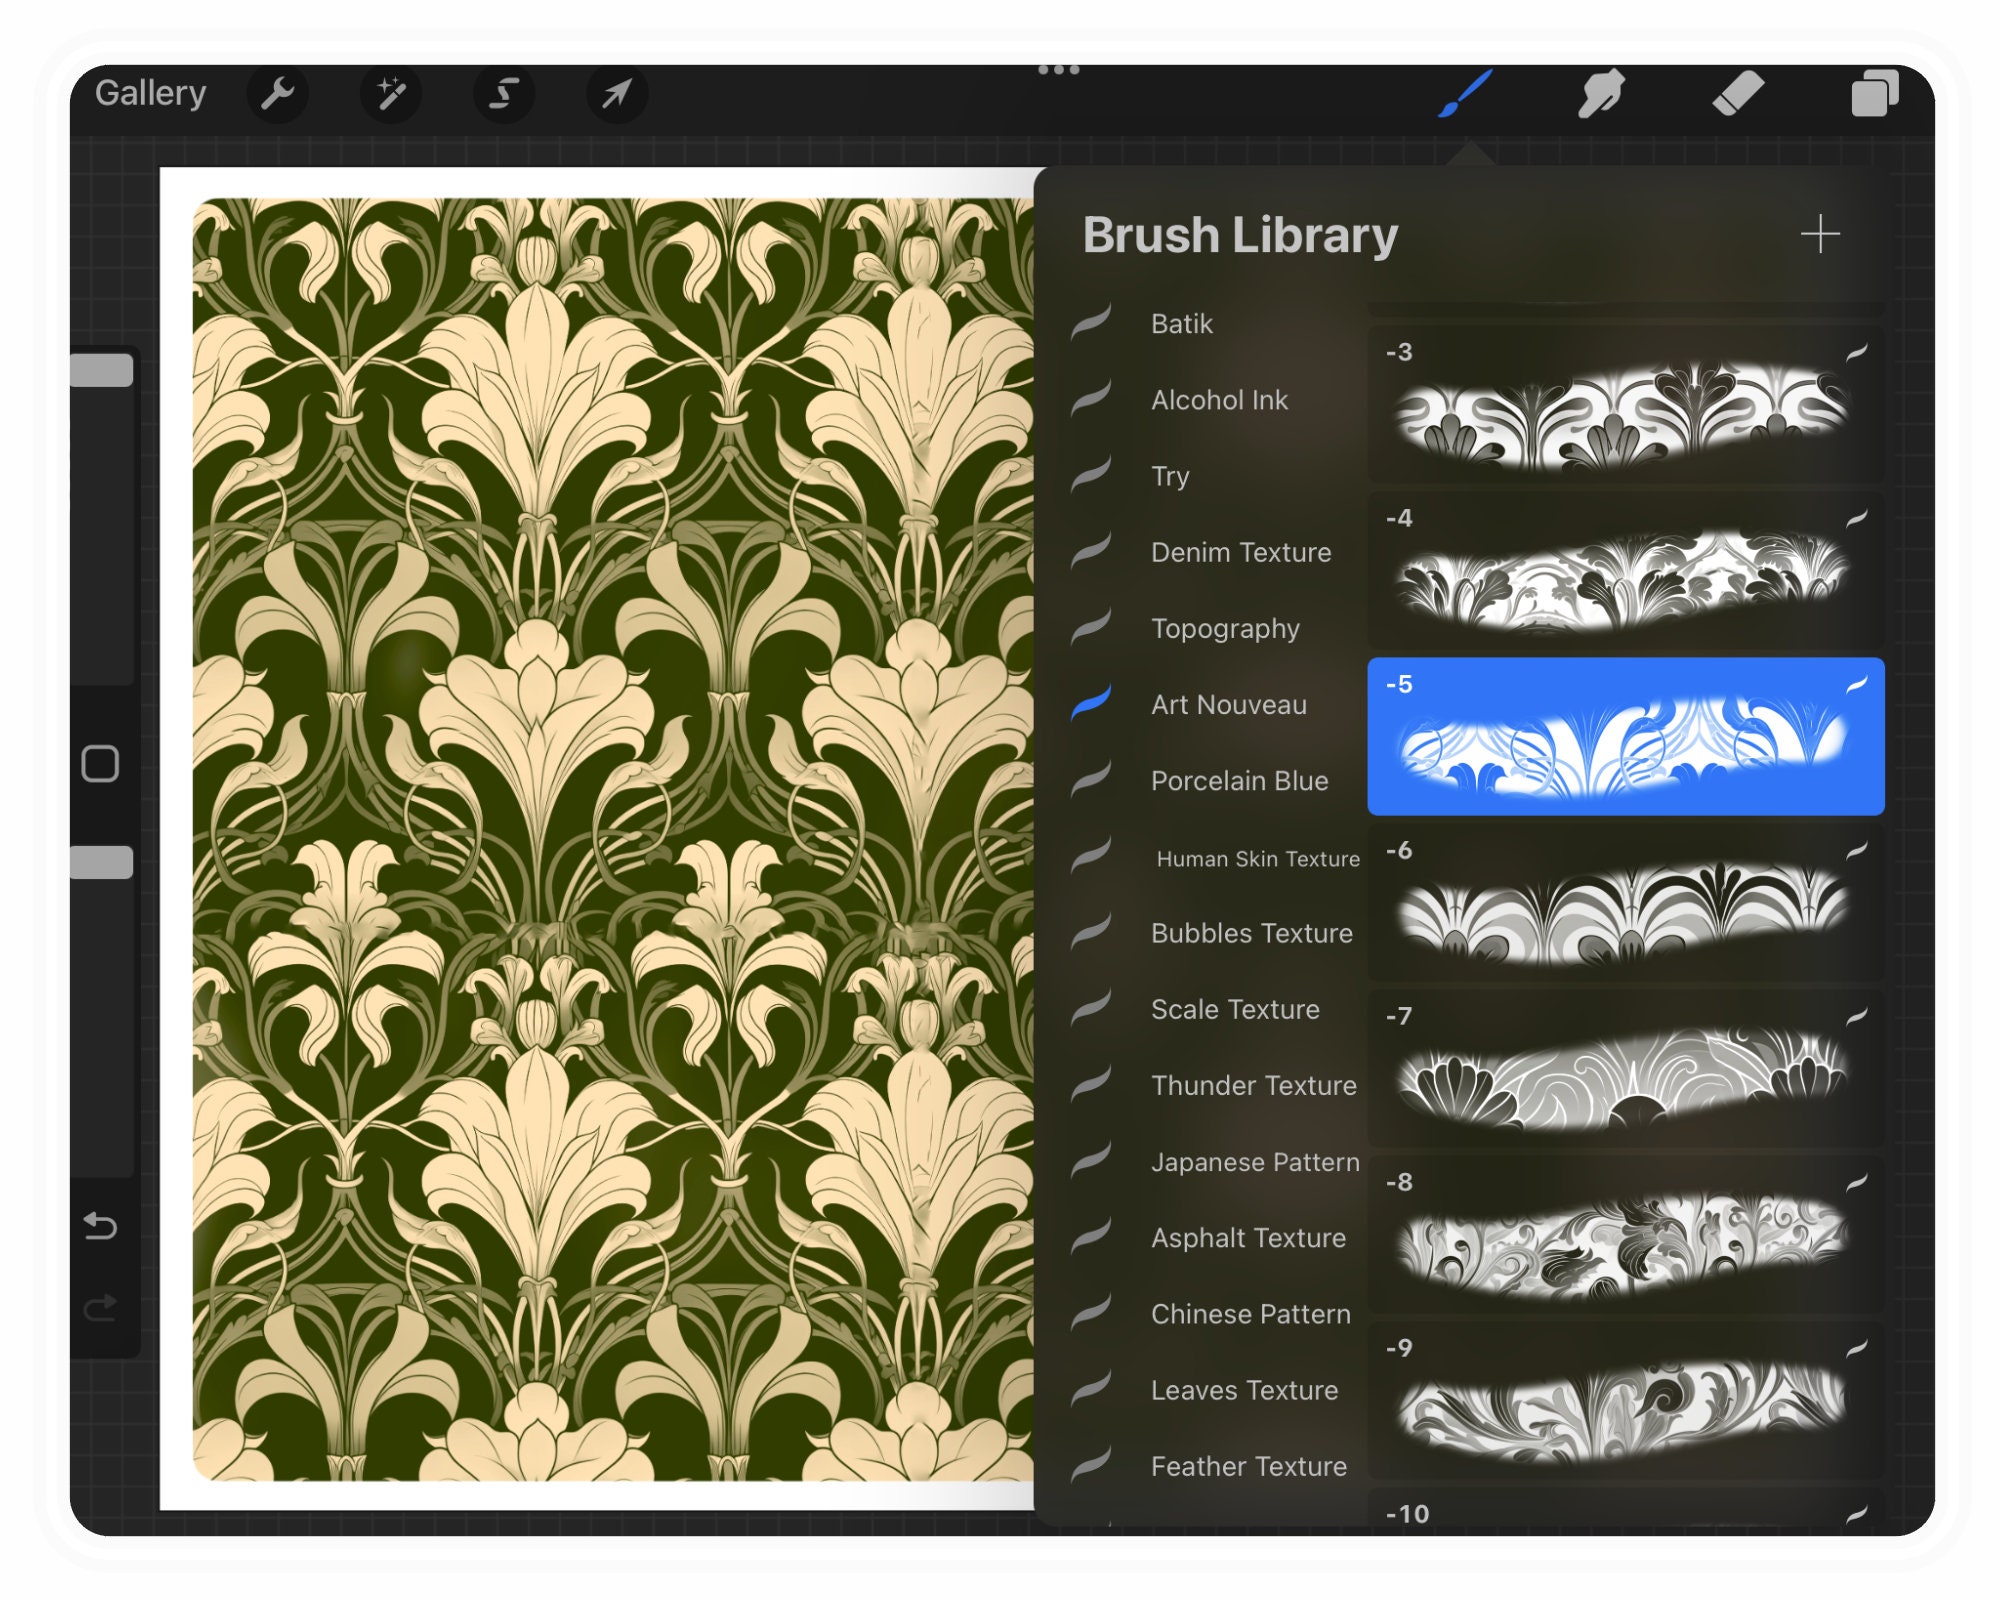Open the Thunder Texture brush set
The width and height of the screenshot is (2000, 1600).
click(x=1216, y=1085)
